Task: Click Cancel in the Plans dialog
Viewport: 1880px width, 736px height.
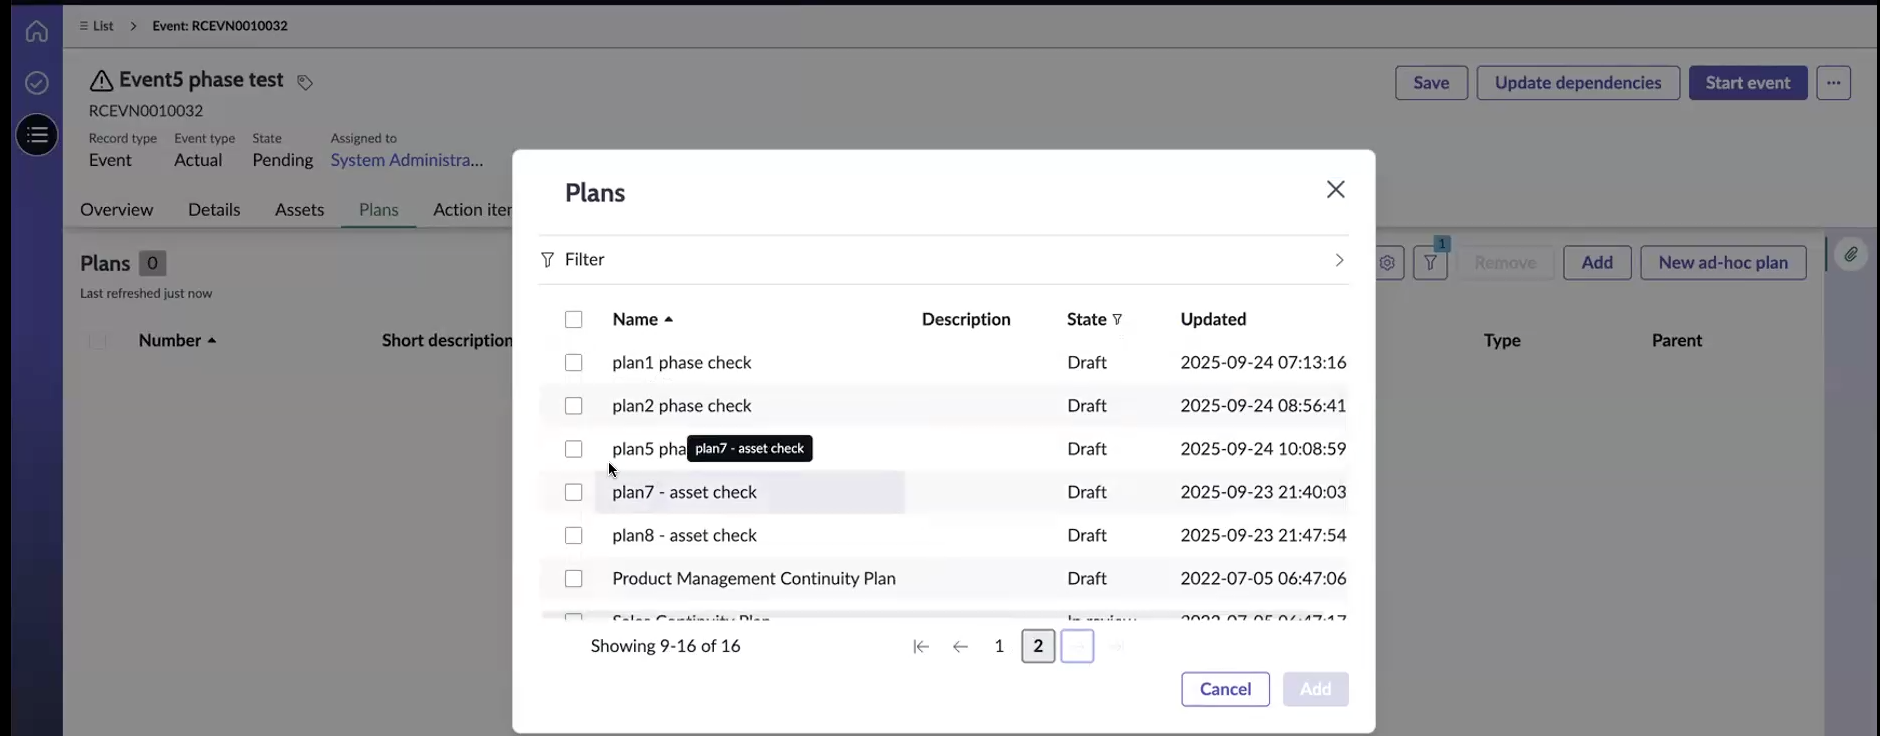Action: (1225, 689)
